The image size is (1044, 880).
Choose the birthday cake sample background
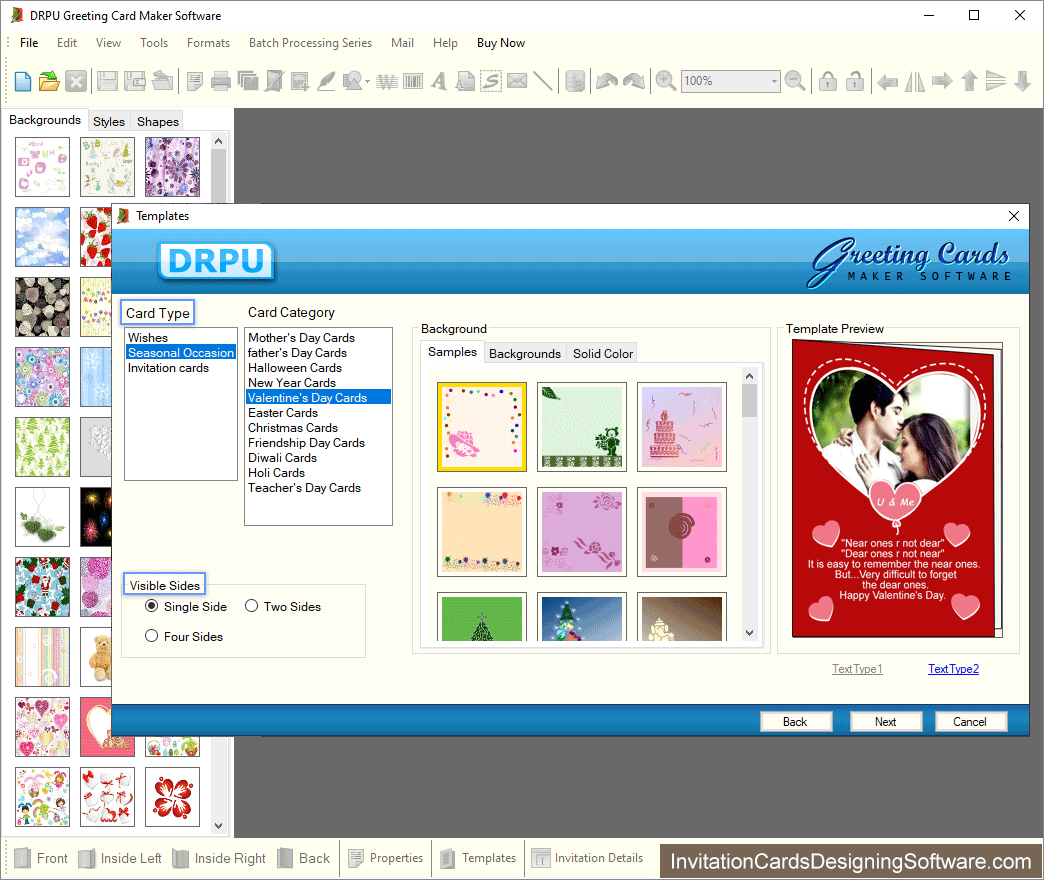(682, 427)
